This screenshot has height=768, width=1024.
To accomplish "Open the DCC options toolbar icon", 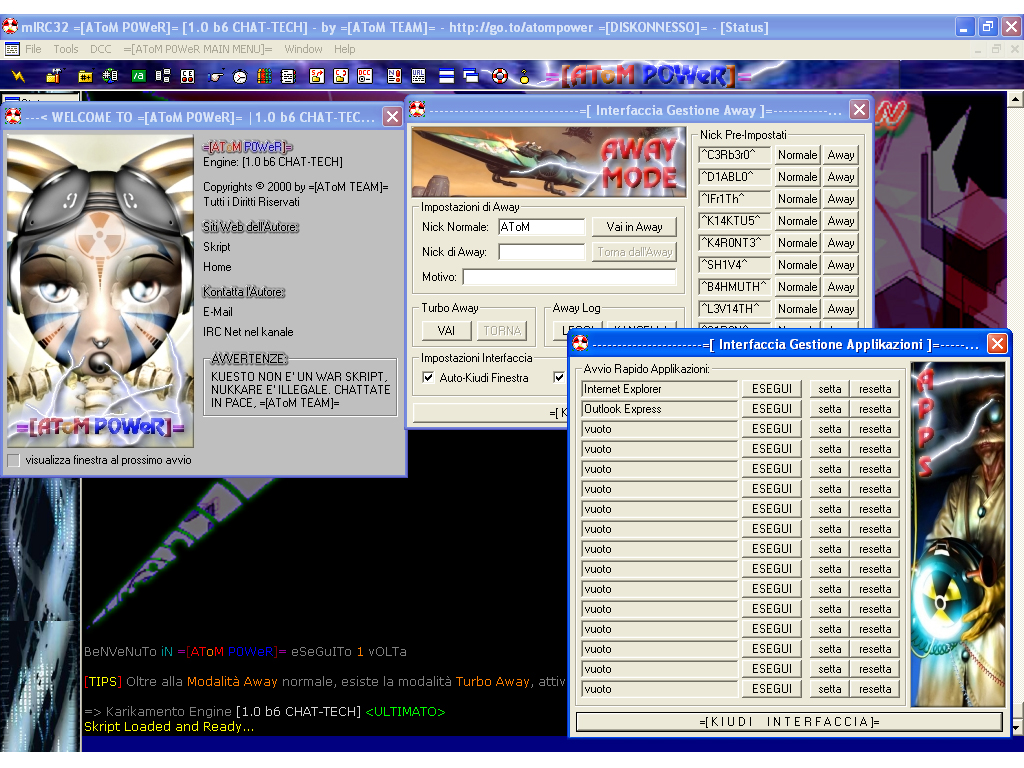I will tap(365, 75).
